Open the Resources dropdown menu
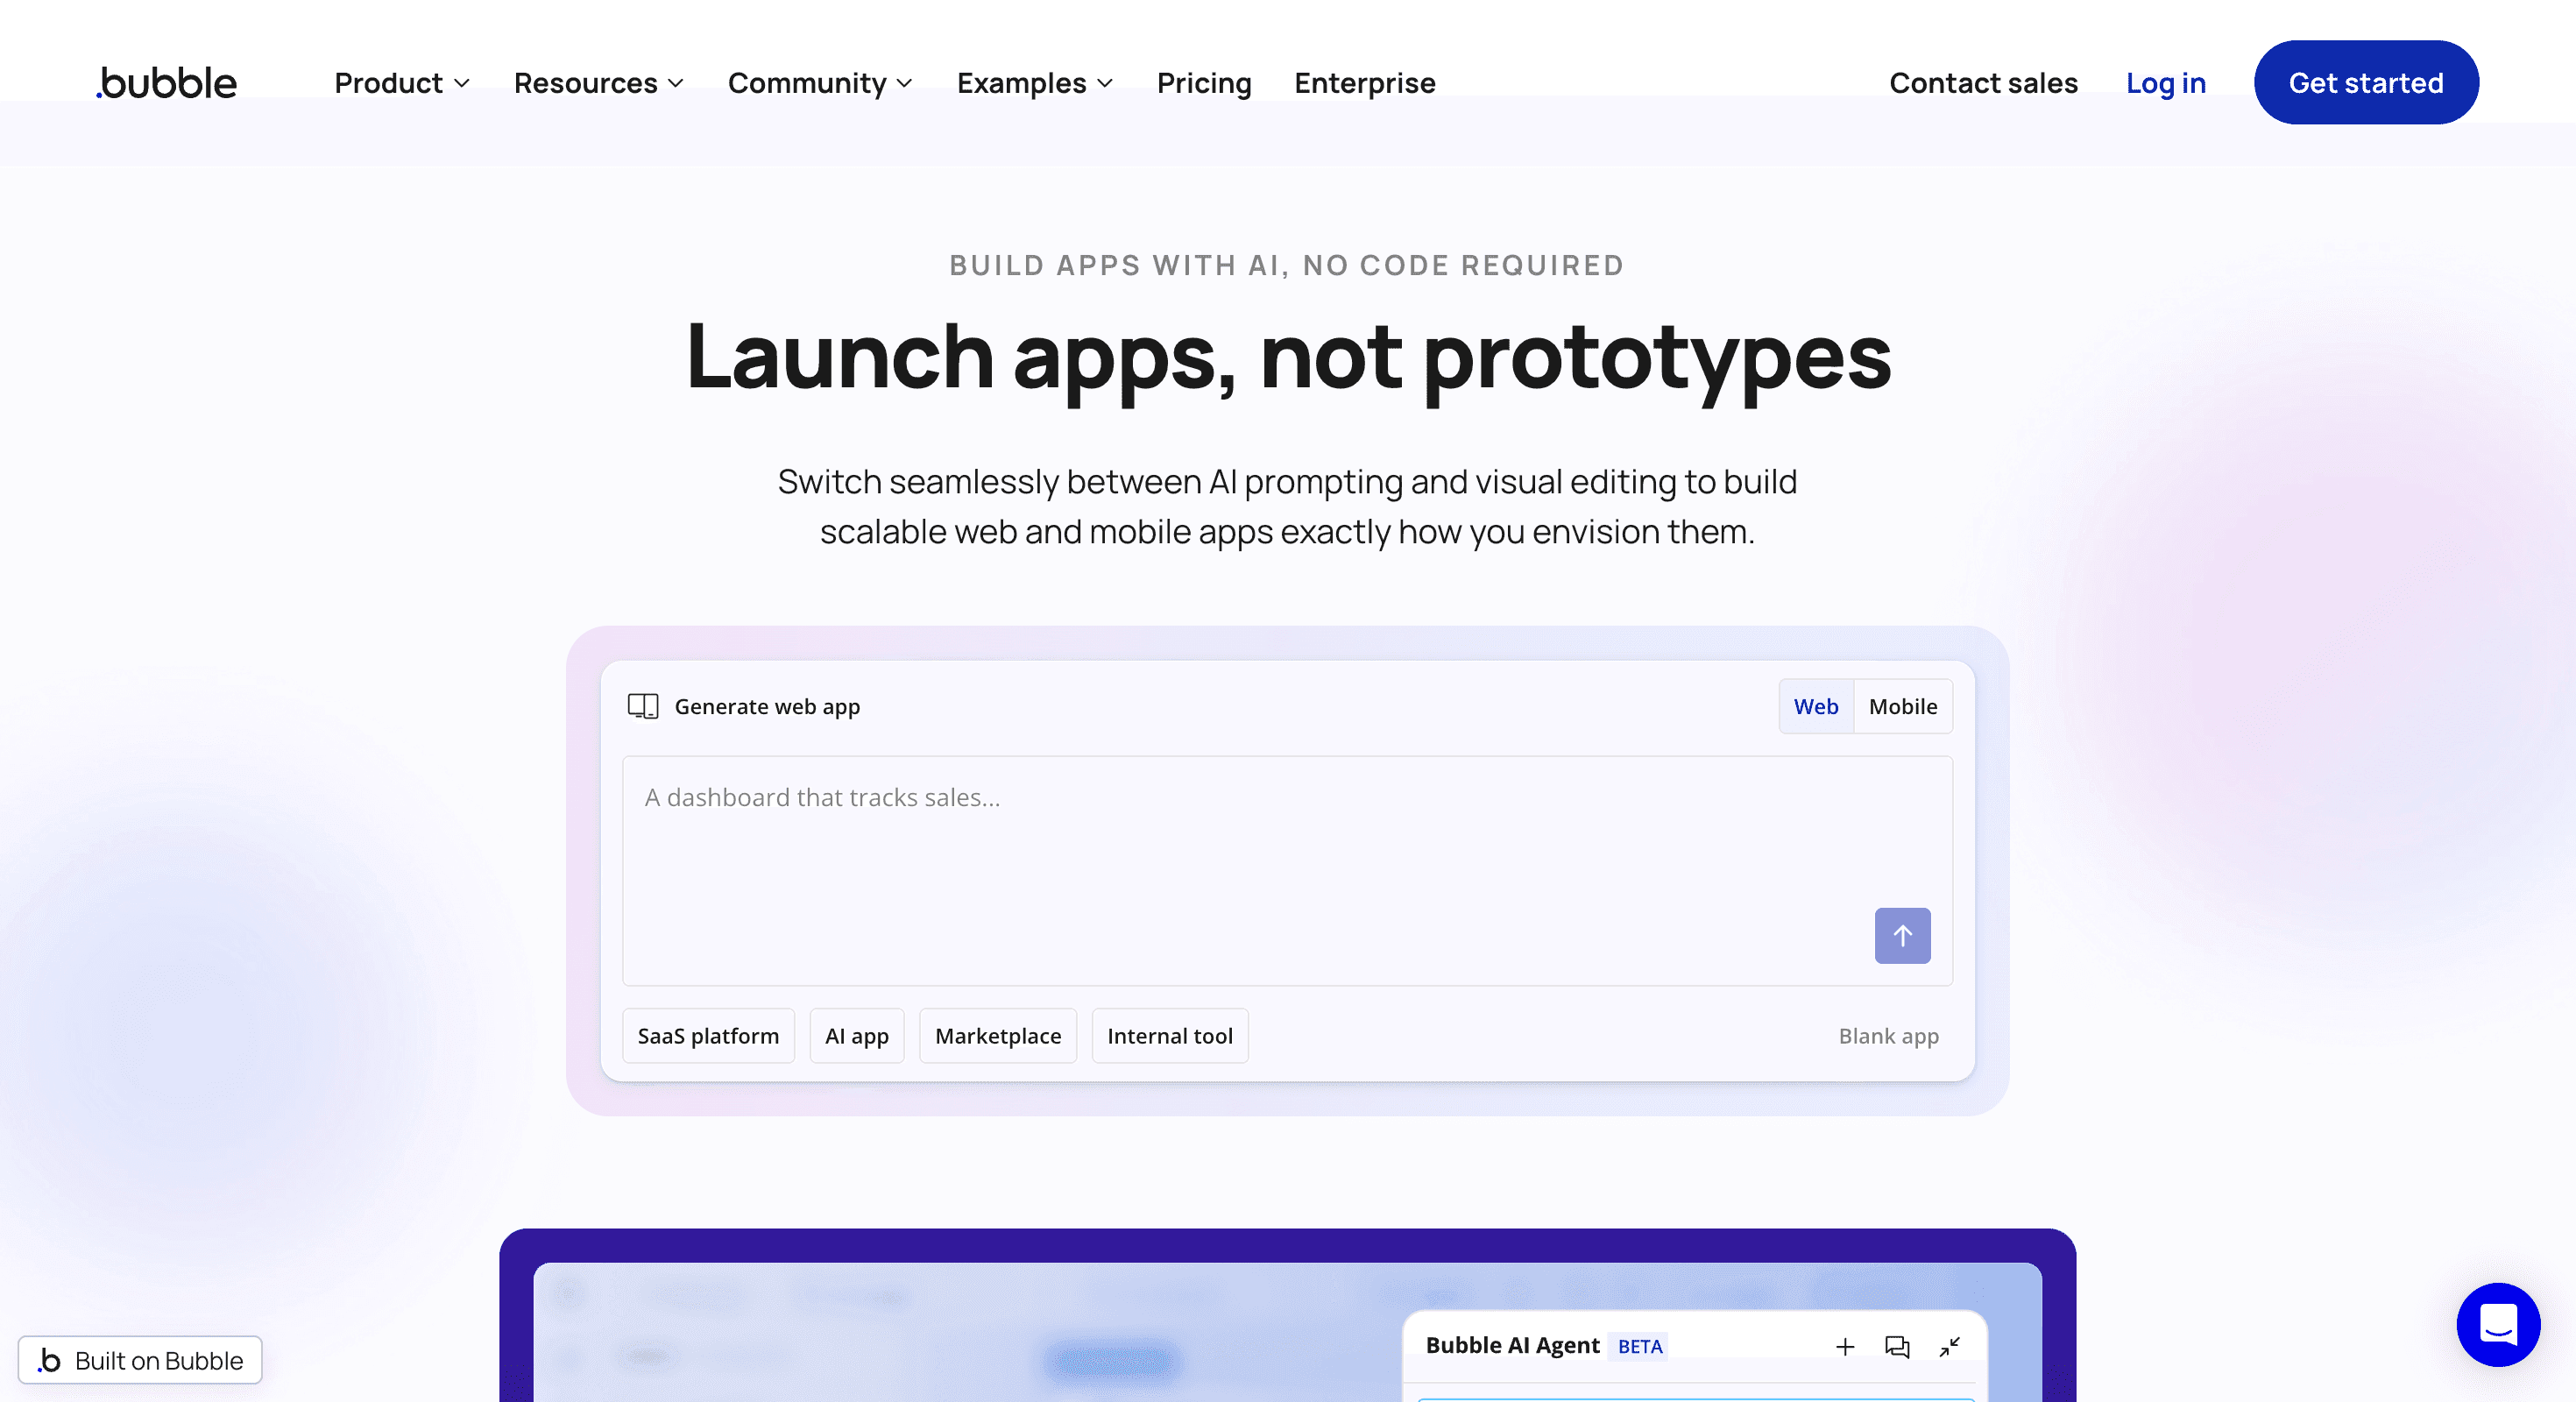This screenshot has width=2576, height=1402. click(598, 83)
